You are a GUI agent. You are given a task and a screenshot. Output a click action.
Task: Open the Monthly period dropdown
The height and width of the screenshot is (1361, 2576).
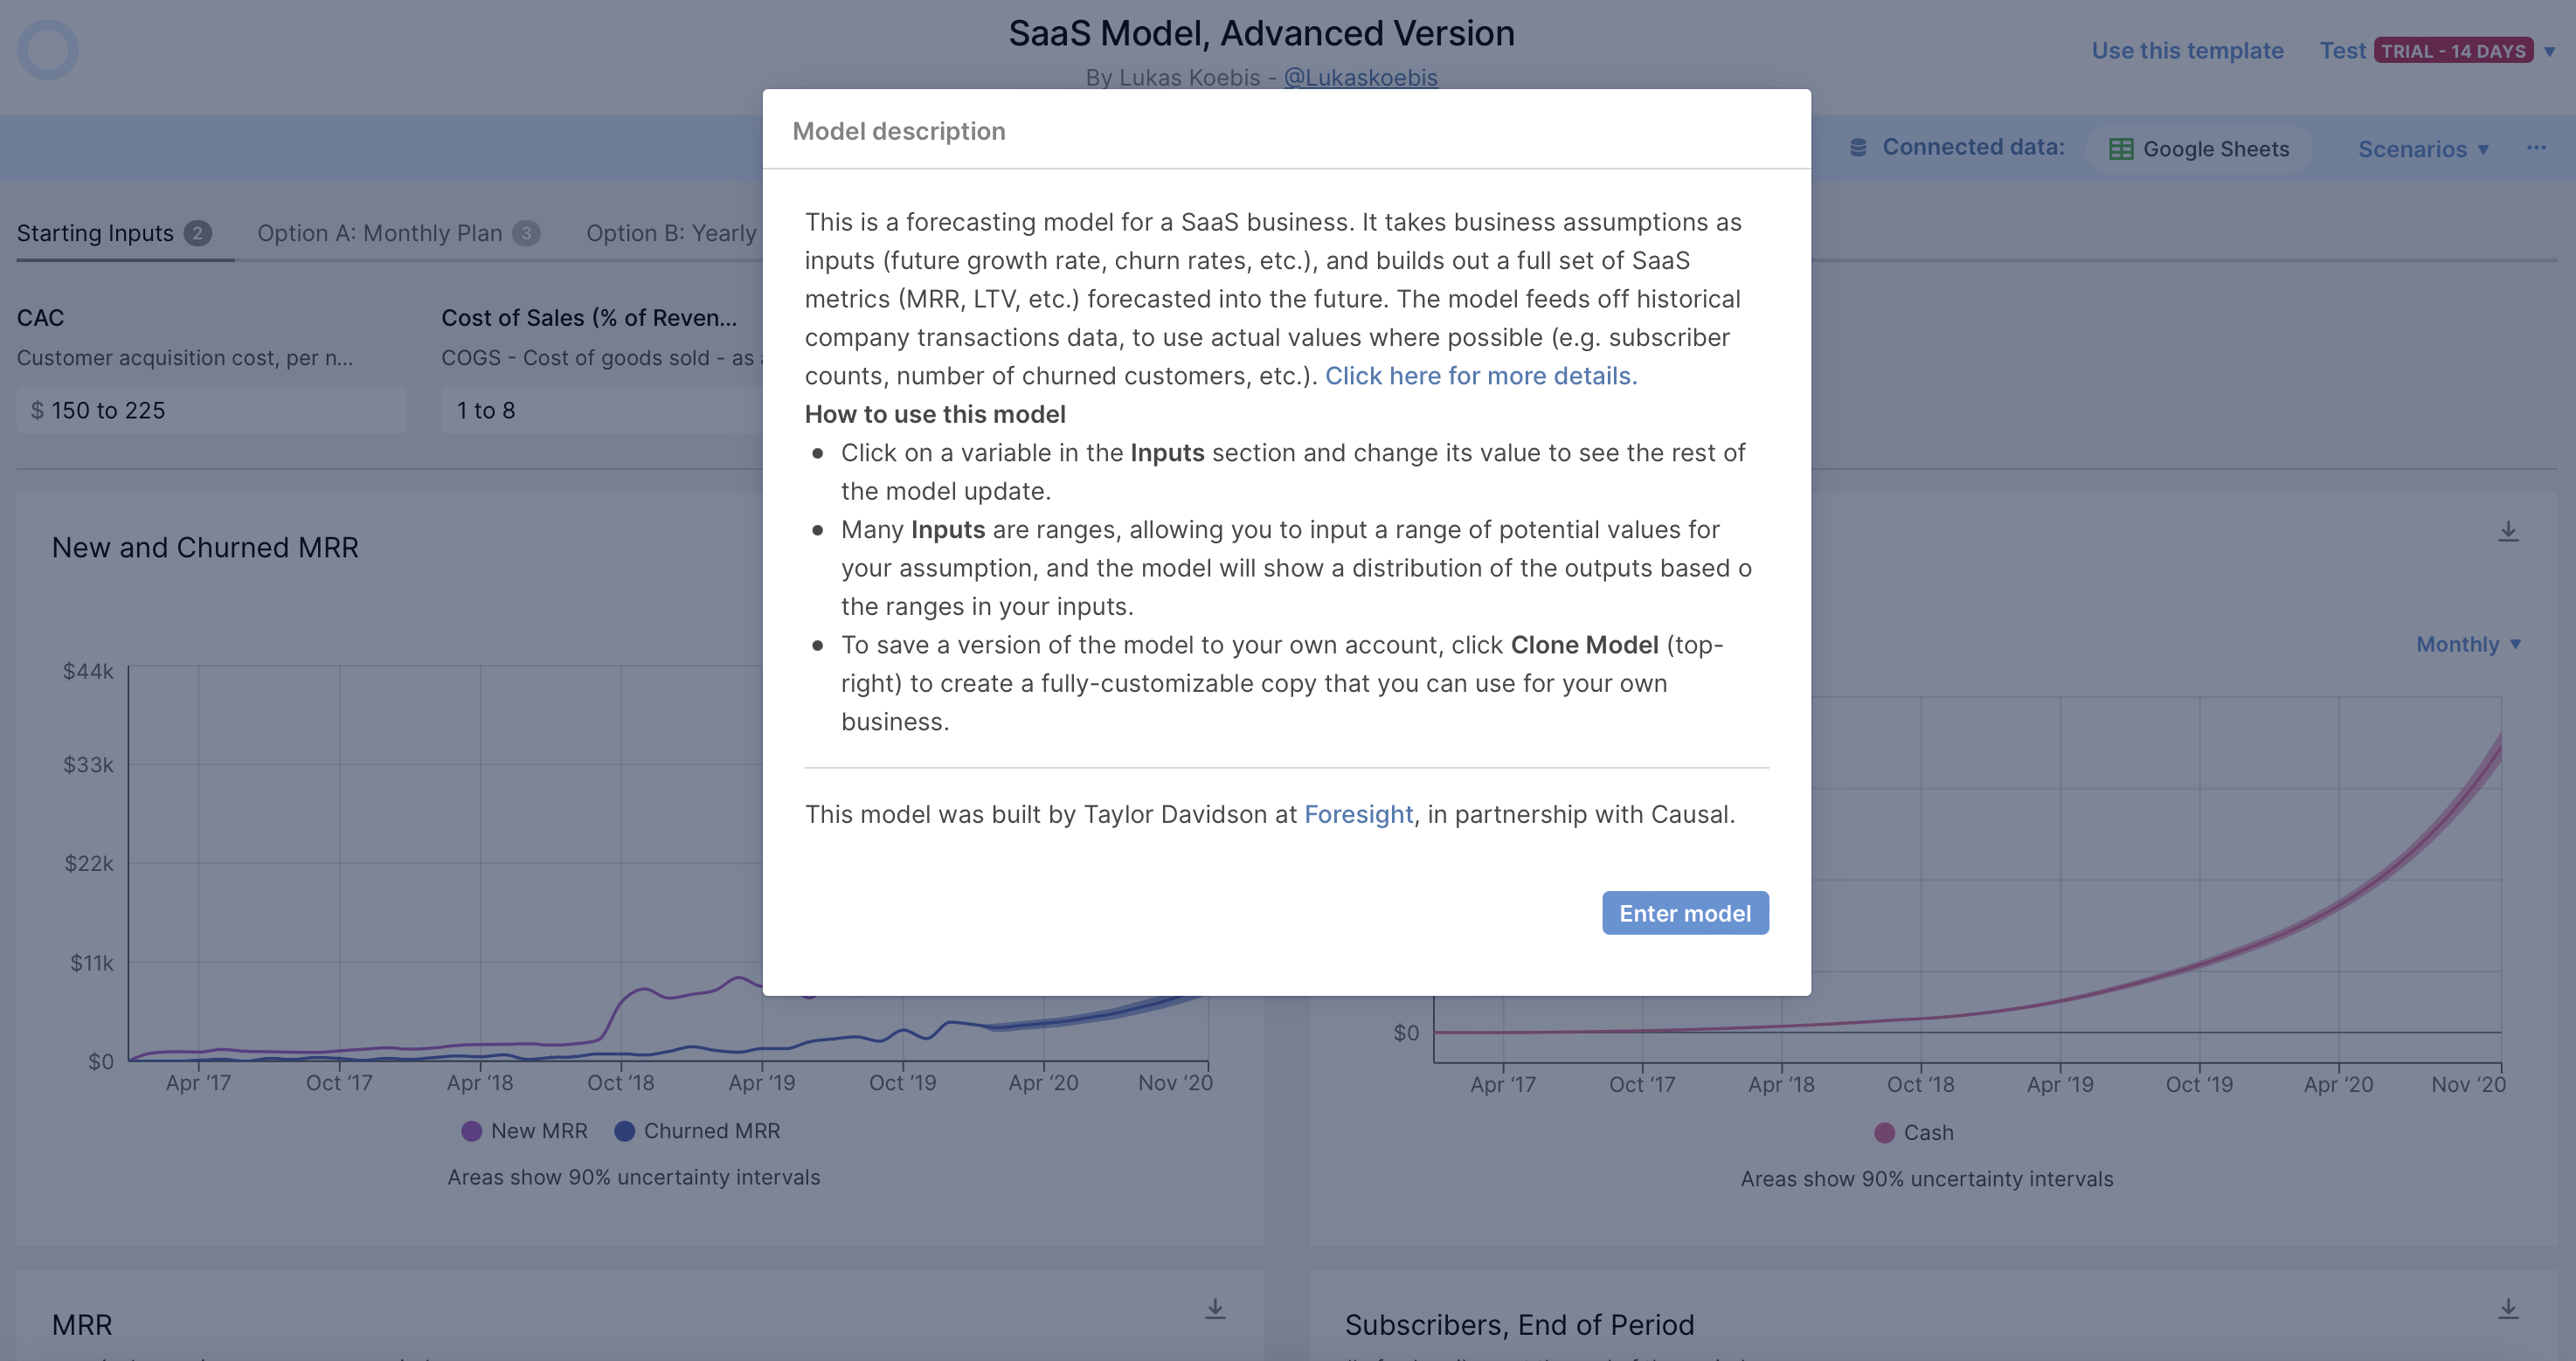[2468, 644]
